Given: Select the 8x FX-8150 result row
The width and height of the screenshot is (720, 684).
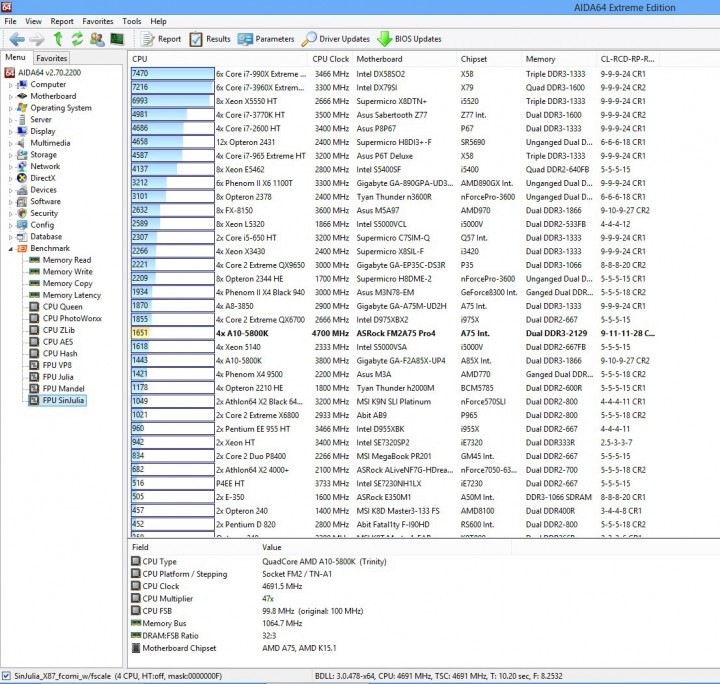Looking at the screenshot, I should click(394, 210).
